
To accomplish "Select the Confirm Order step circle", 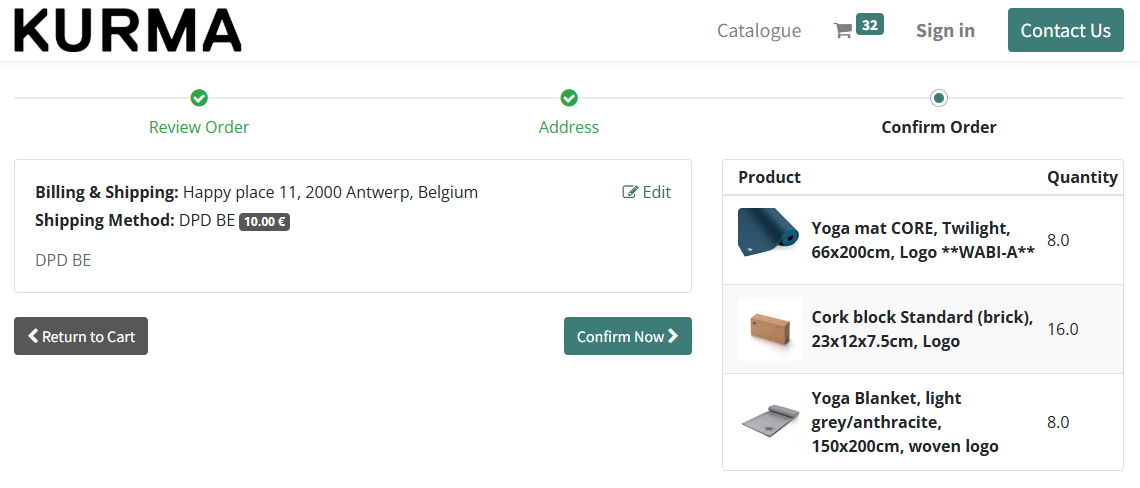I will [939, 98].
